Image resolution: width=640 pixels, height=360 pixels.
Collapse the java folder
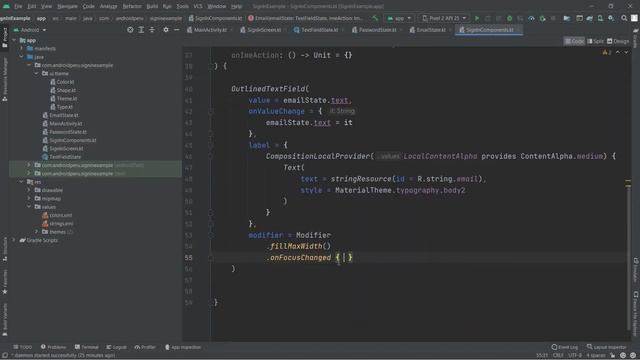(22, 57)
